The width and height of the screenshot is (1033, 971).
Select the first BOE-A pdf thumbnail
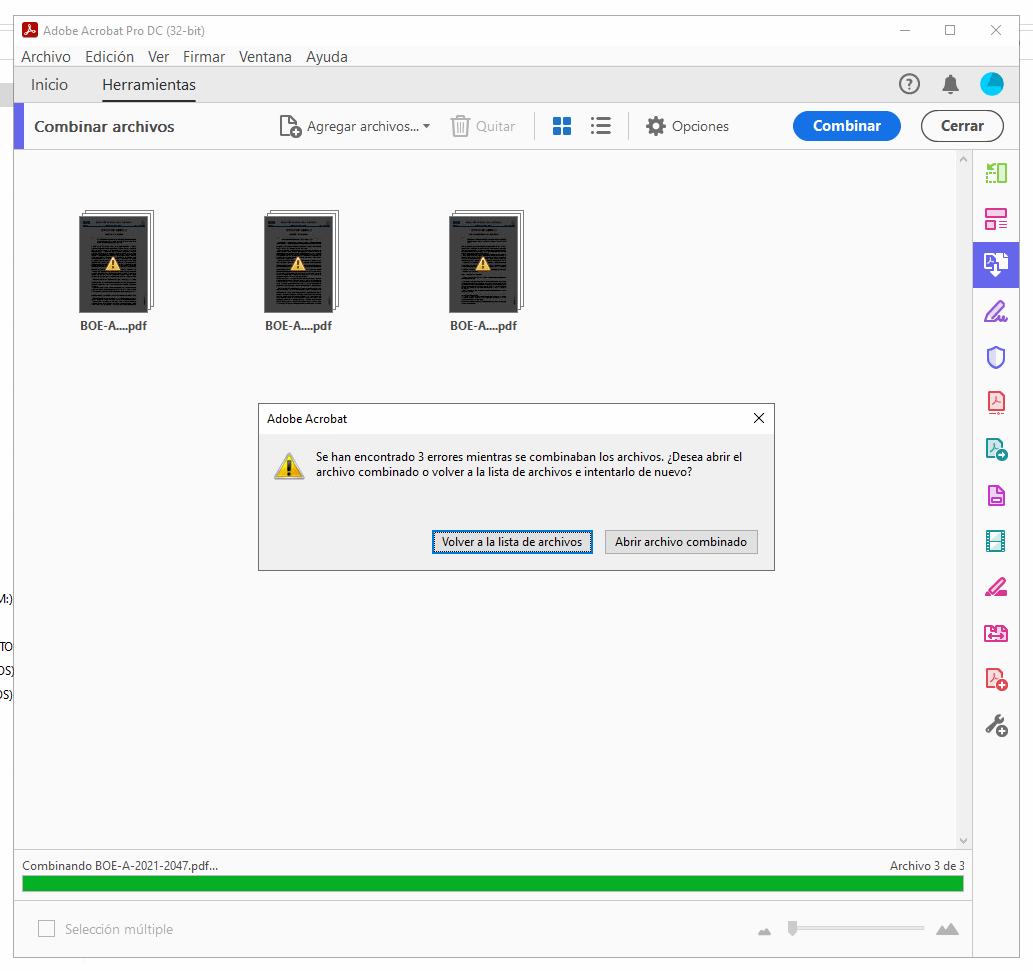pos(115,262)
